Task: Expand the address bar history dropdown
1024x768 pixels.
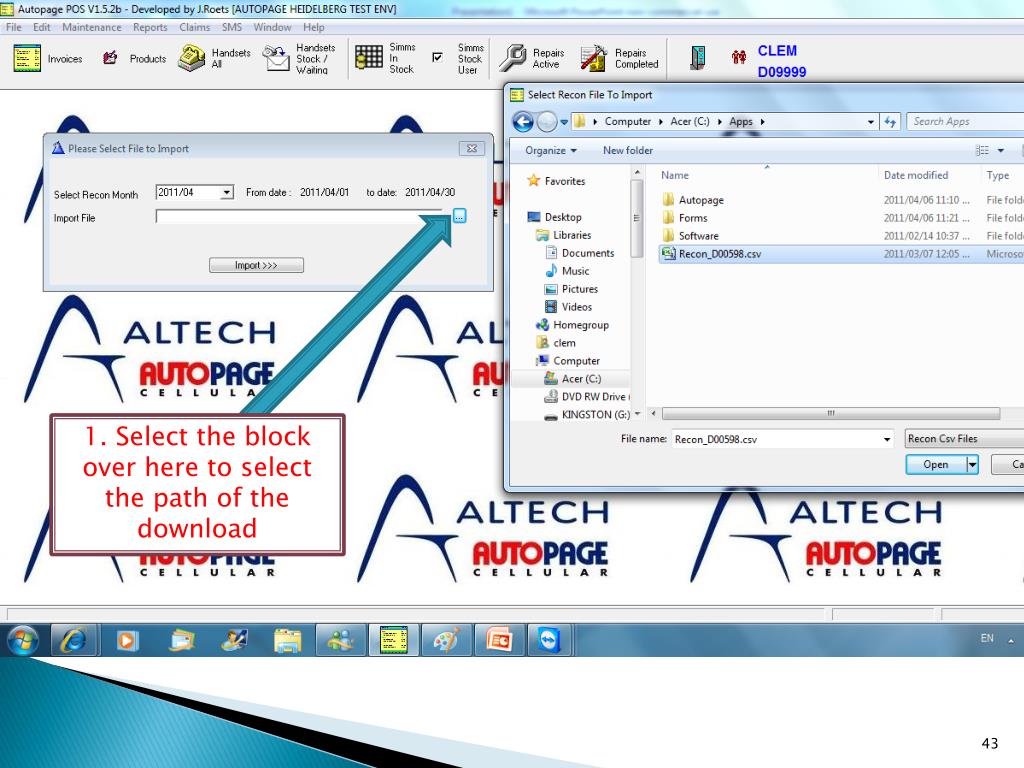Action: coord(871,122)
